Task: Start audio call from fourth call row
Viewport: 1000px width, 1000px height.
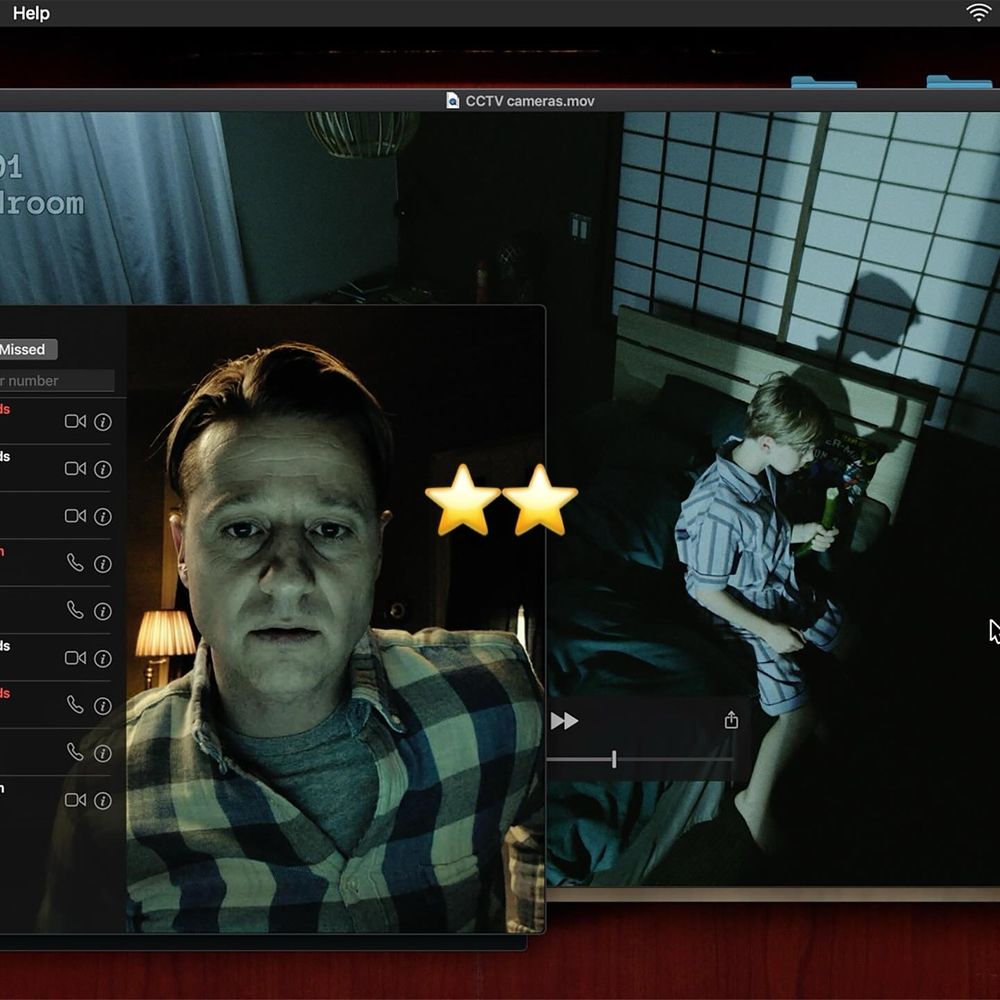Action: [75, 562]
